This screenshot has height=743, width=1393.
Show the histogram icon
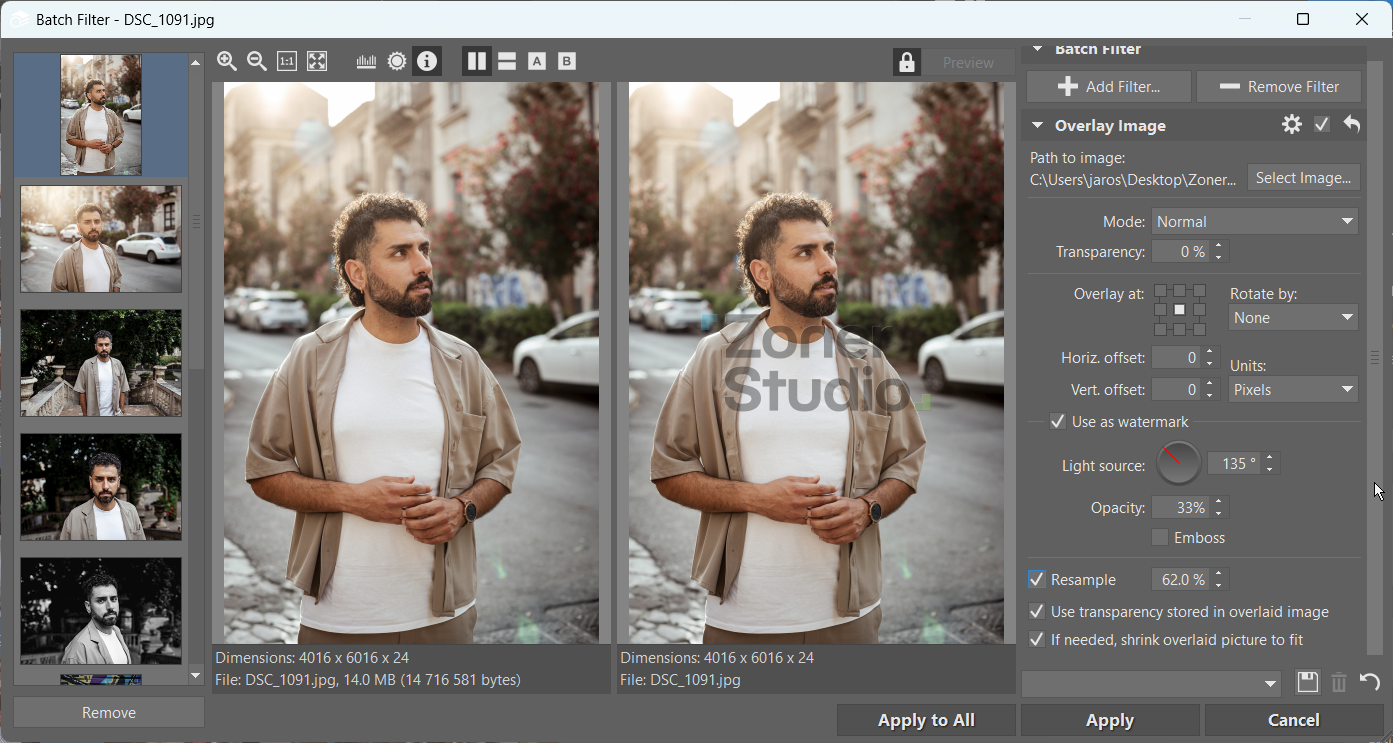[x=366, y=62]
